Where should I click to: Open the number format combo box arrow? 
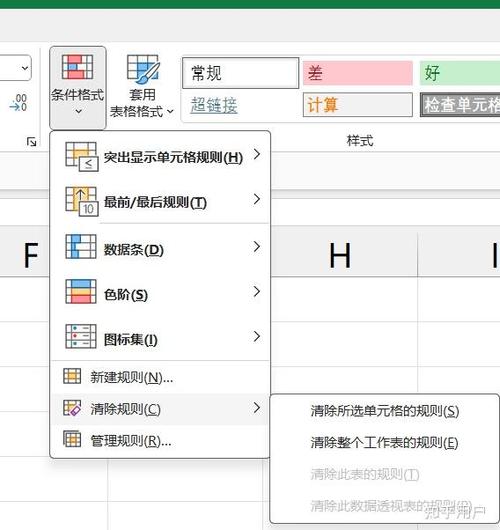tap(25, 68)
